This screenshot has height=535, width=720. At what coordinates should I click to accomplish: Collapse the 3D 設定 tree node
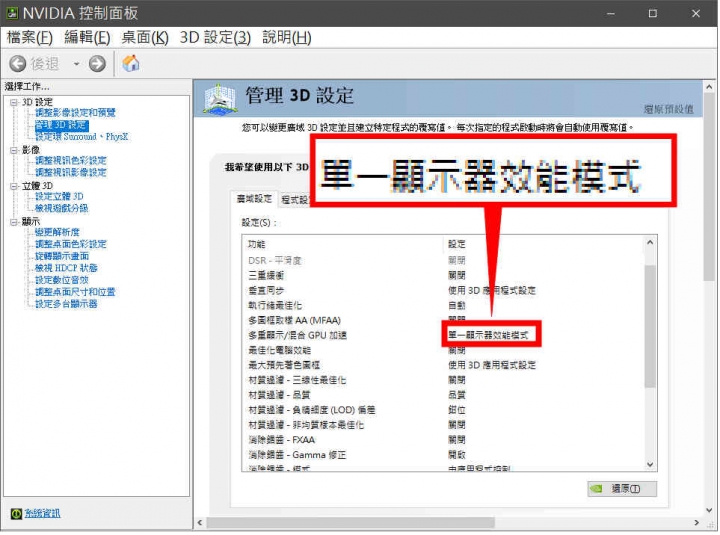point(14,102)
